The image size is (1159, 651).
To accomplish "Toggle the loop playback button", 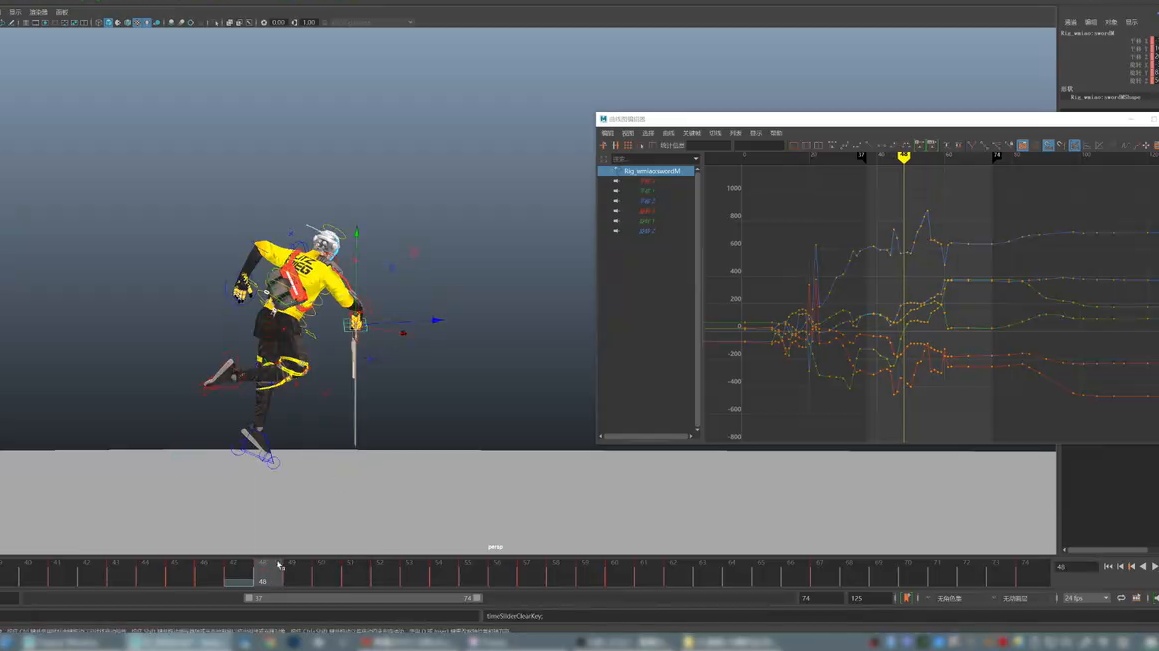I will pos(1121,598).
